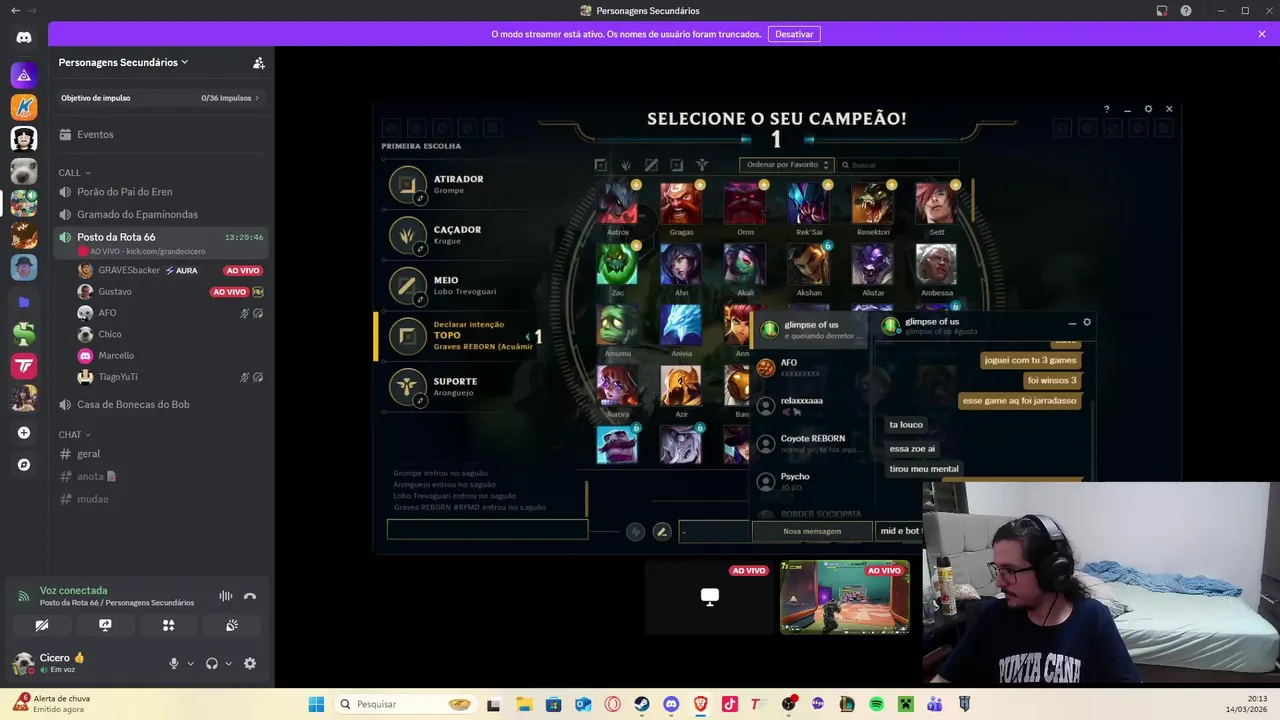Click user Marcello in voice channel

[170, 355]
